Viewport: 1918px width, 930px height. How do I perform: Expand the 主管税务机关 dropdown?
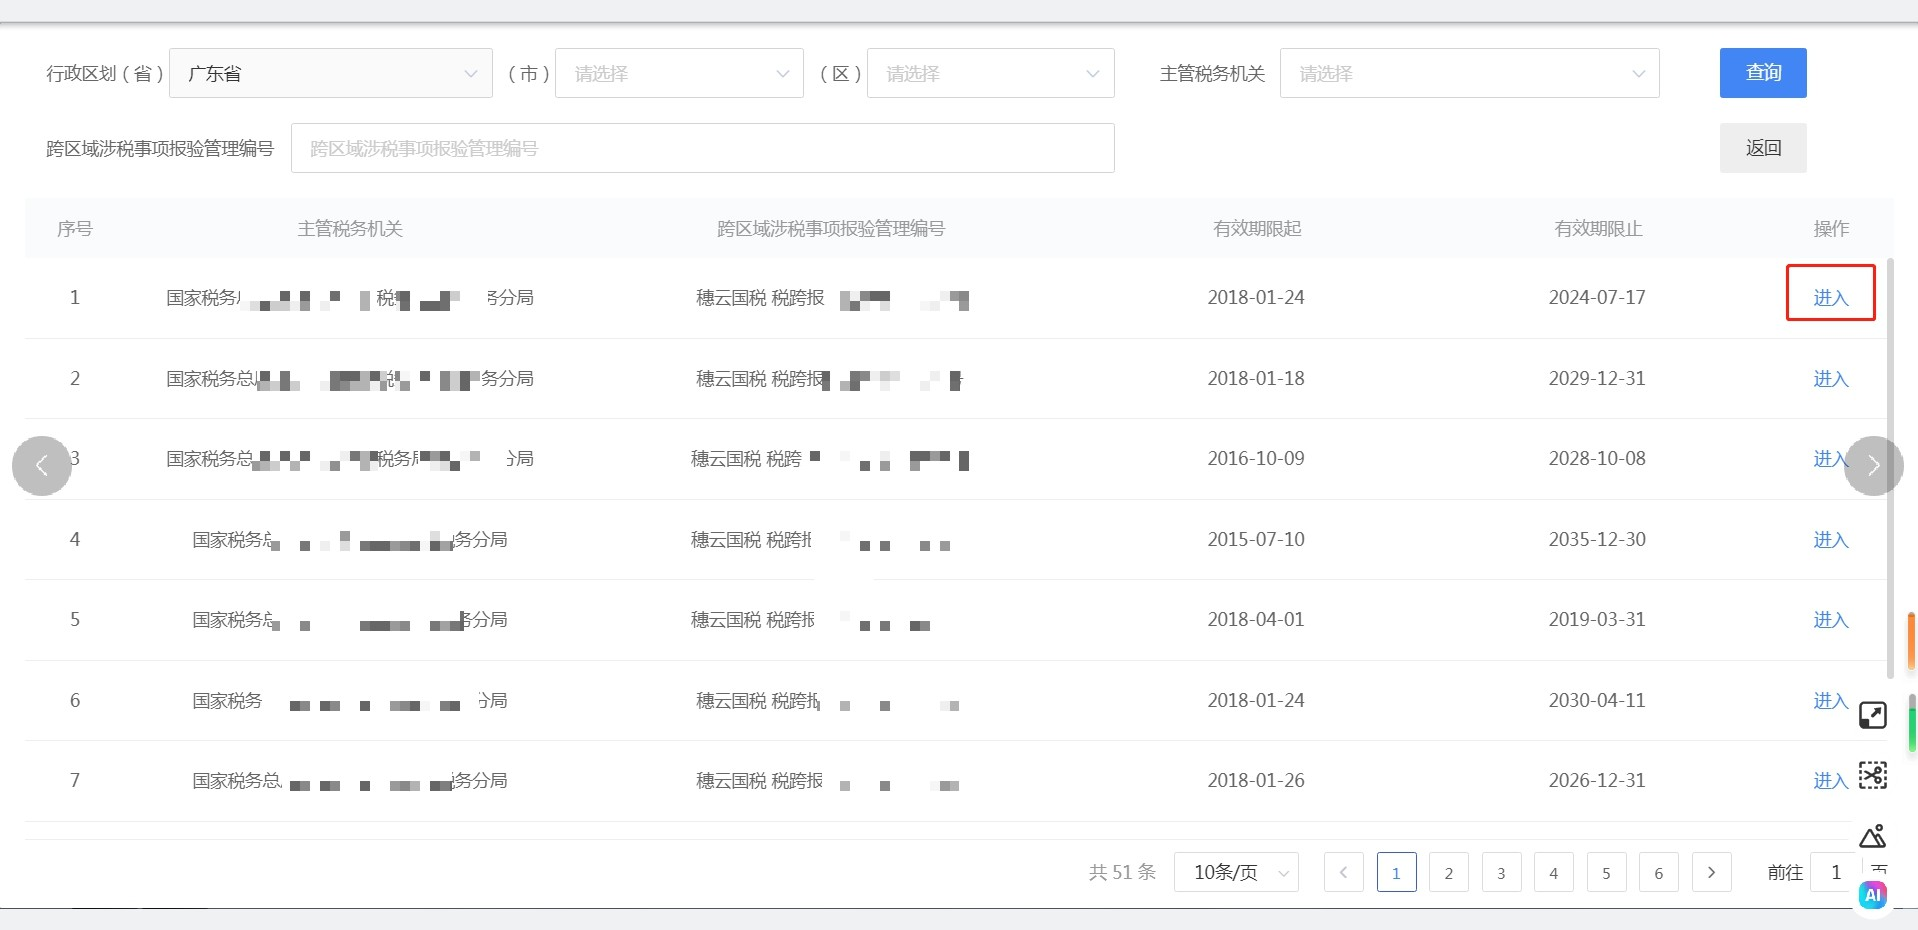1469,73
